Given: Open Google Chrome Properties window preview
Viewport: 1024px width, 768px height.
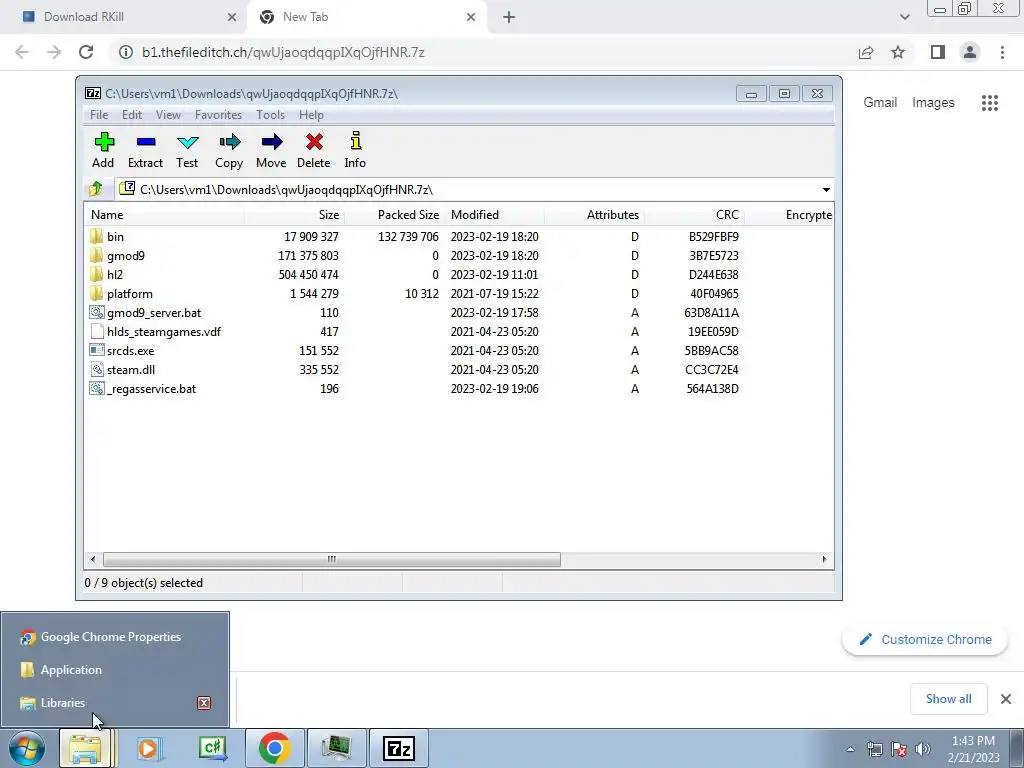Looking at the screenshot, I should [x=114, y=637].
